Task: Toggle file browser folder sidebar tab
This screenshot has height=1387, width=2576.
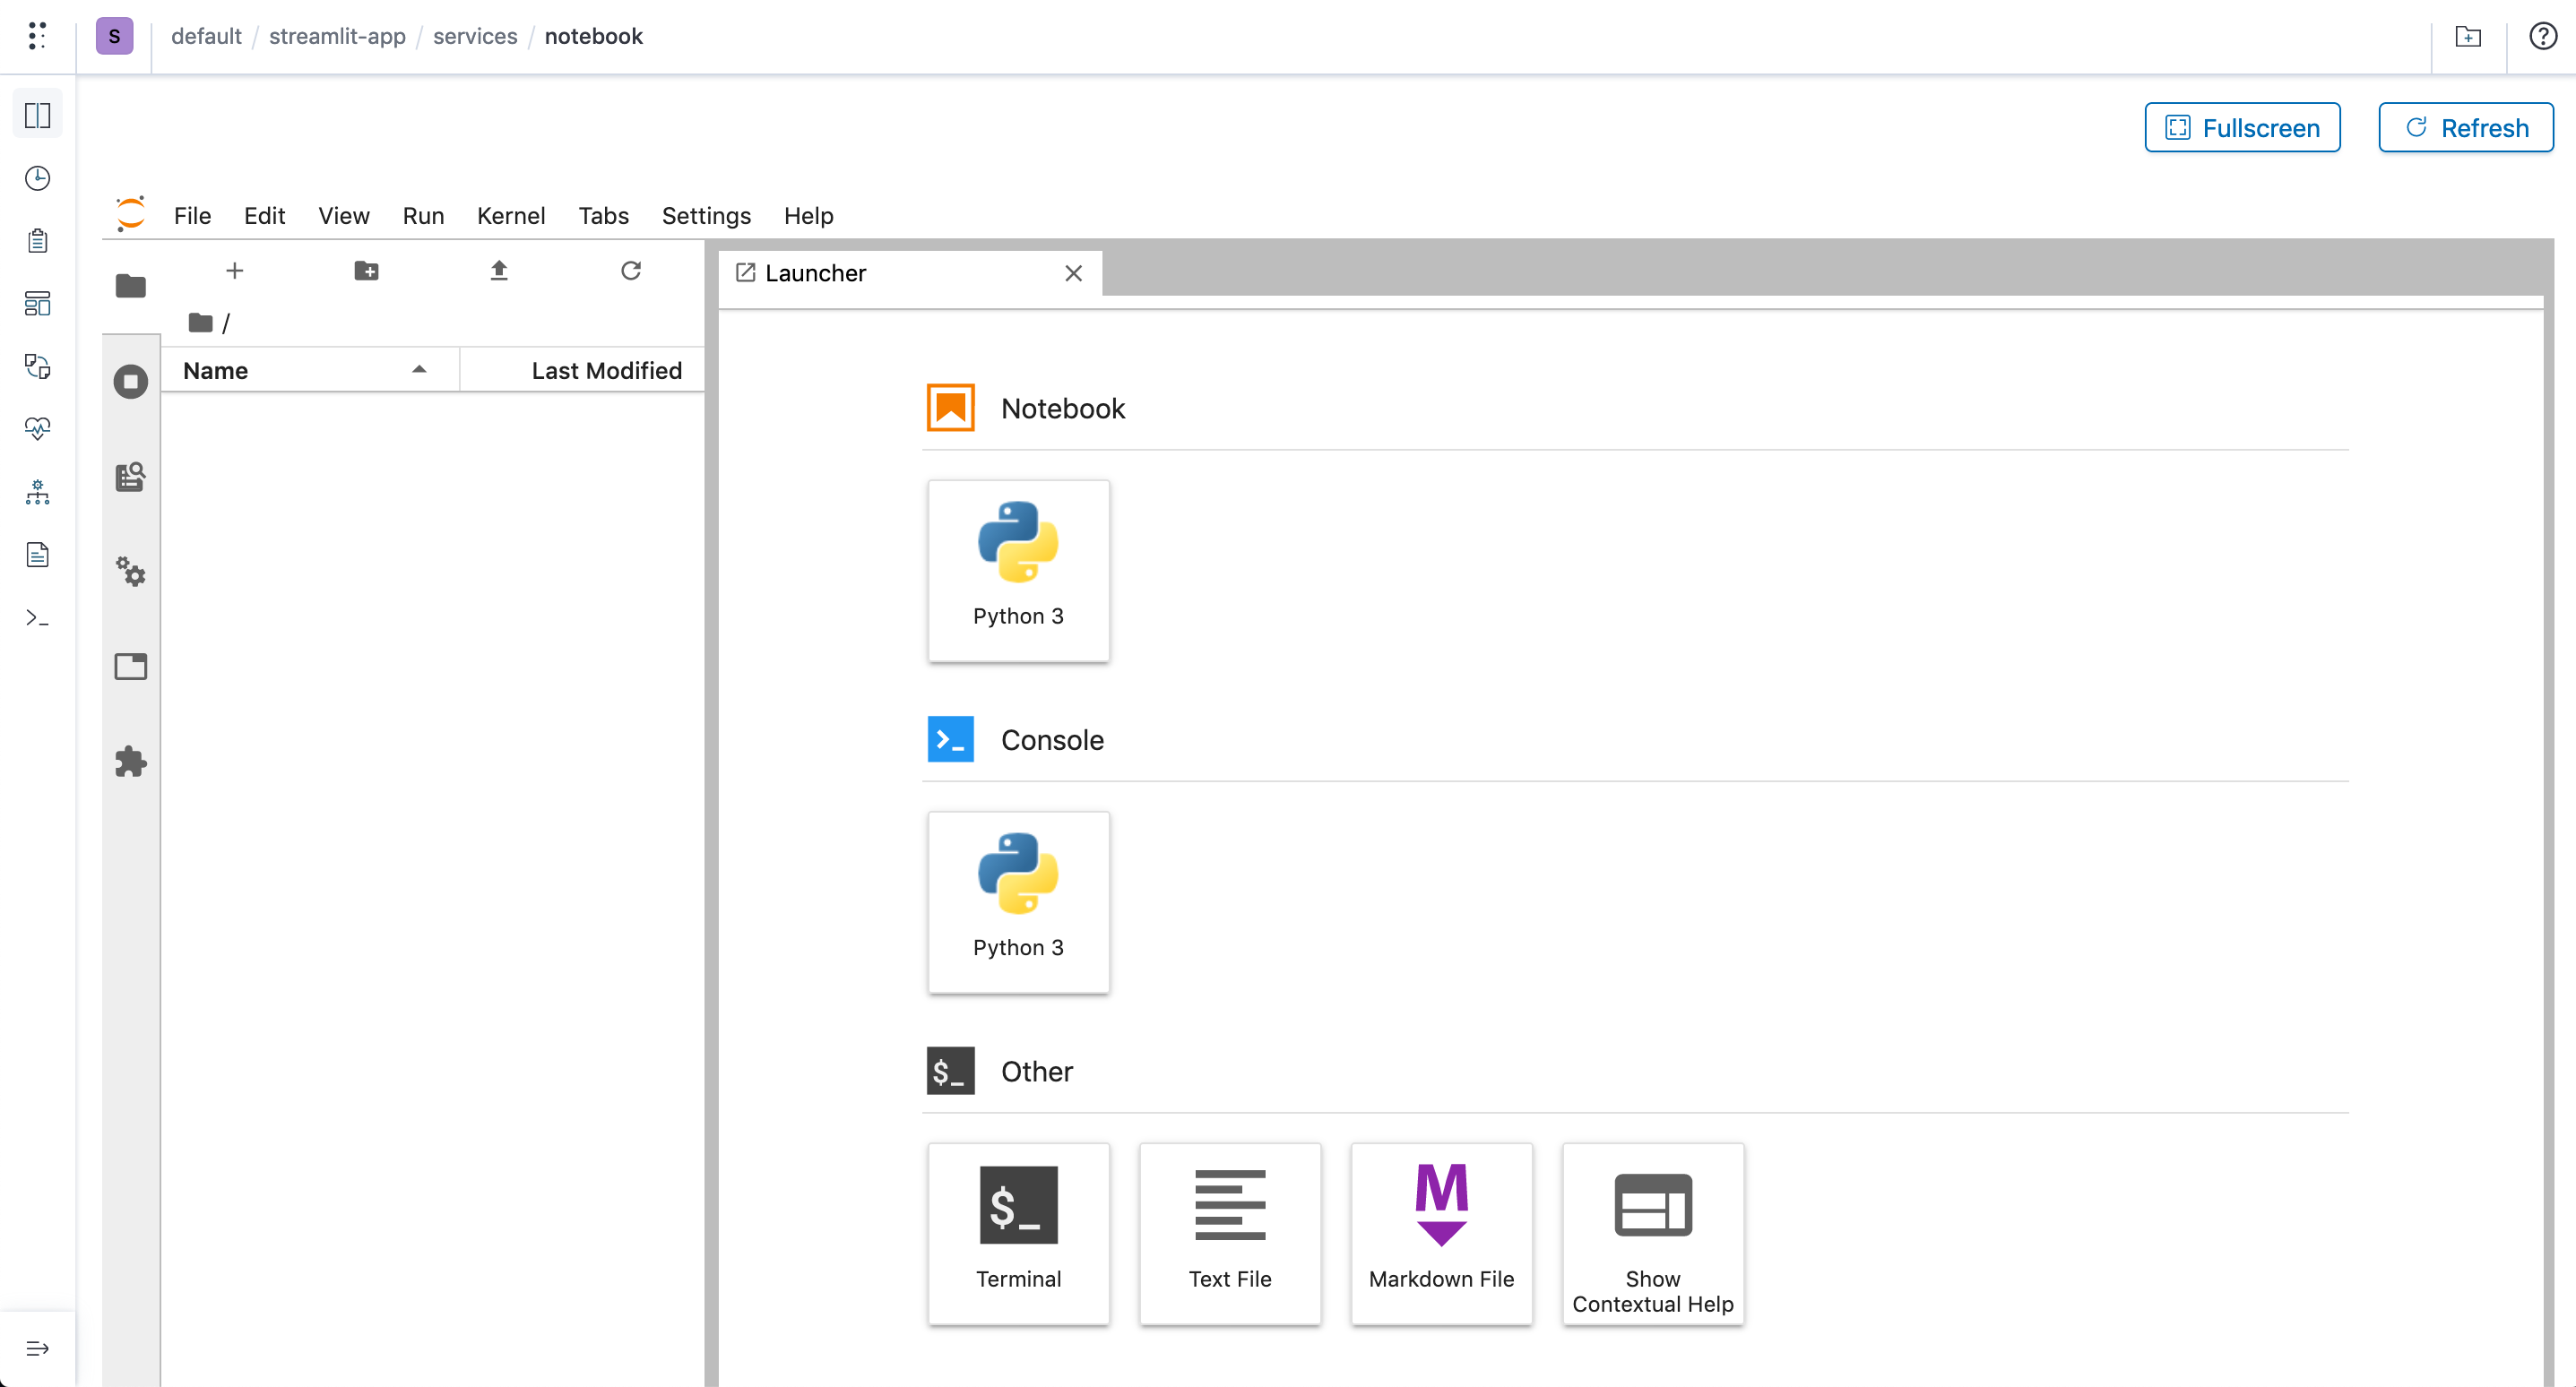Action: pyautogui.click(x=130, y=286)
